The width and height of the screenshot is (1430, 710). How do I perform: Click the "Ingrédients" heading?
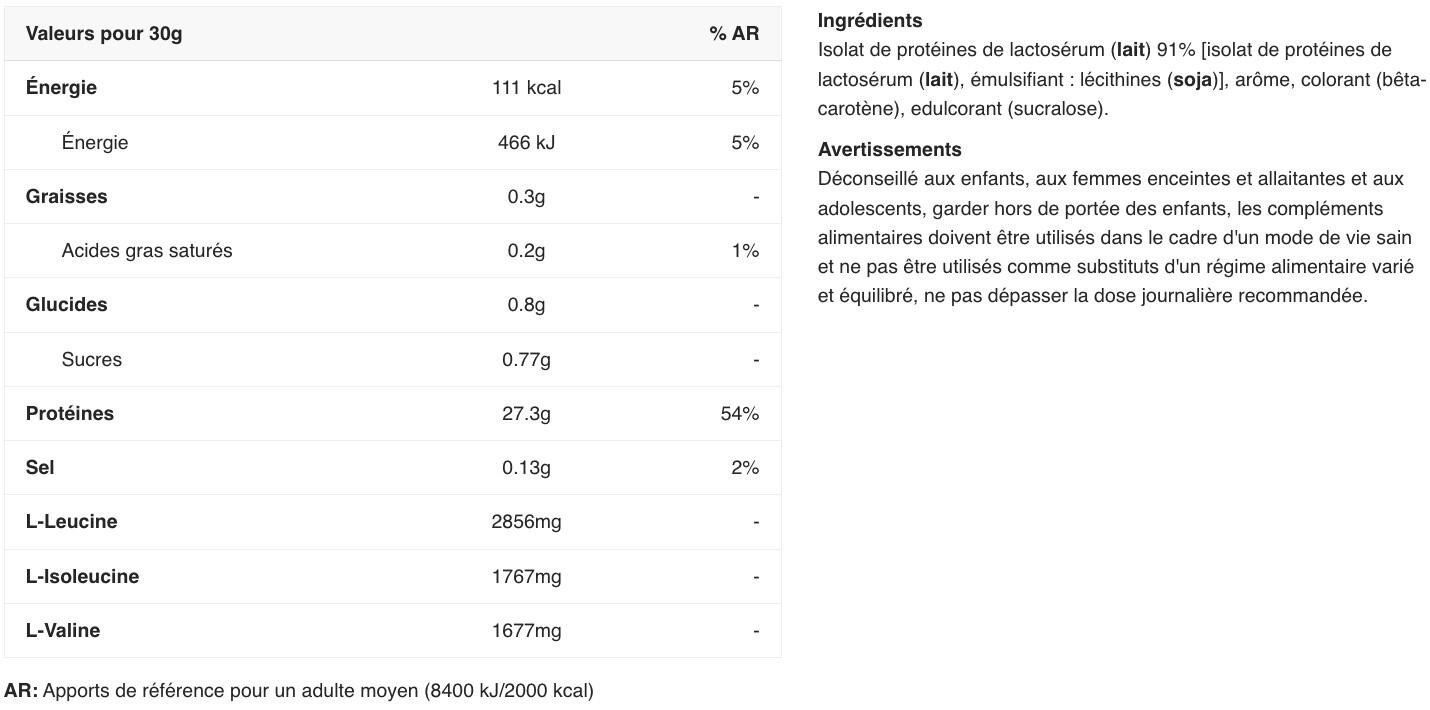pyautogui.click(x=870, y=21)
